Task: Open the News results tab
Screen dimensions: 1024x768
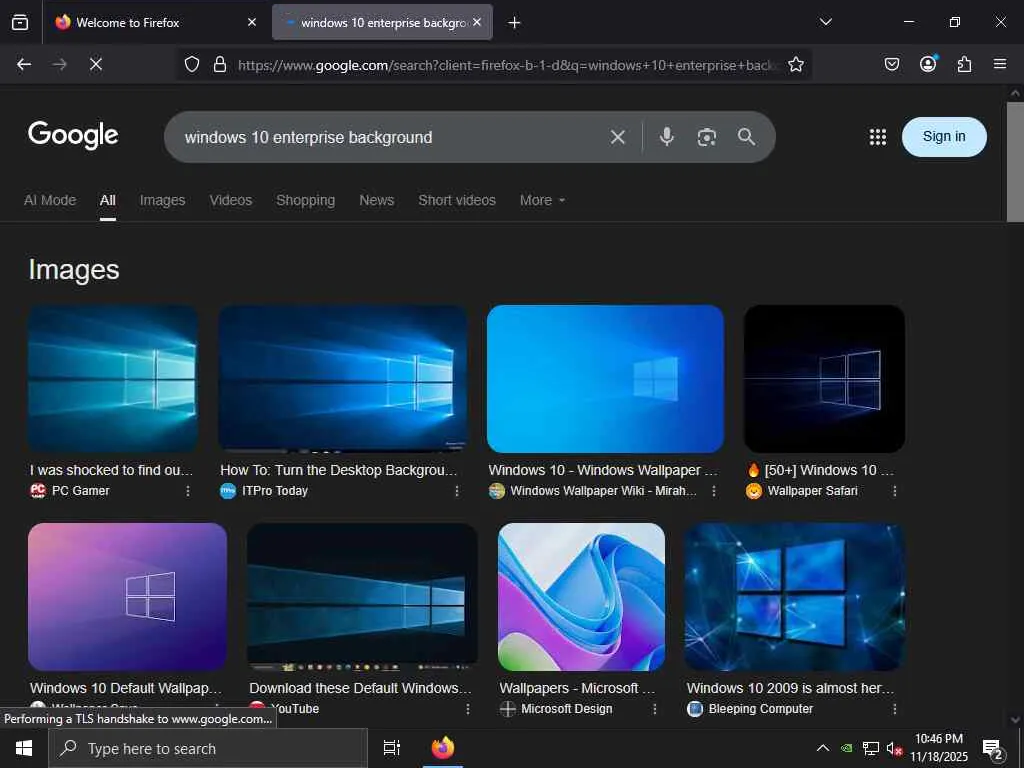Action: (377, 200)
